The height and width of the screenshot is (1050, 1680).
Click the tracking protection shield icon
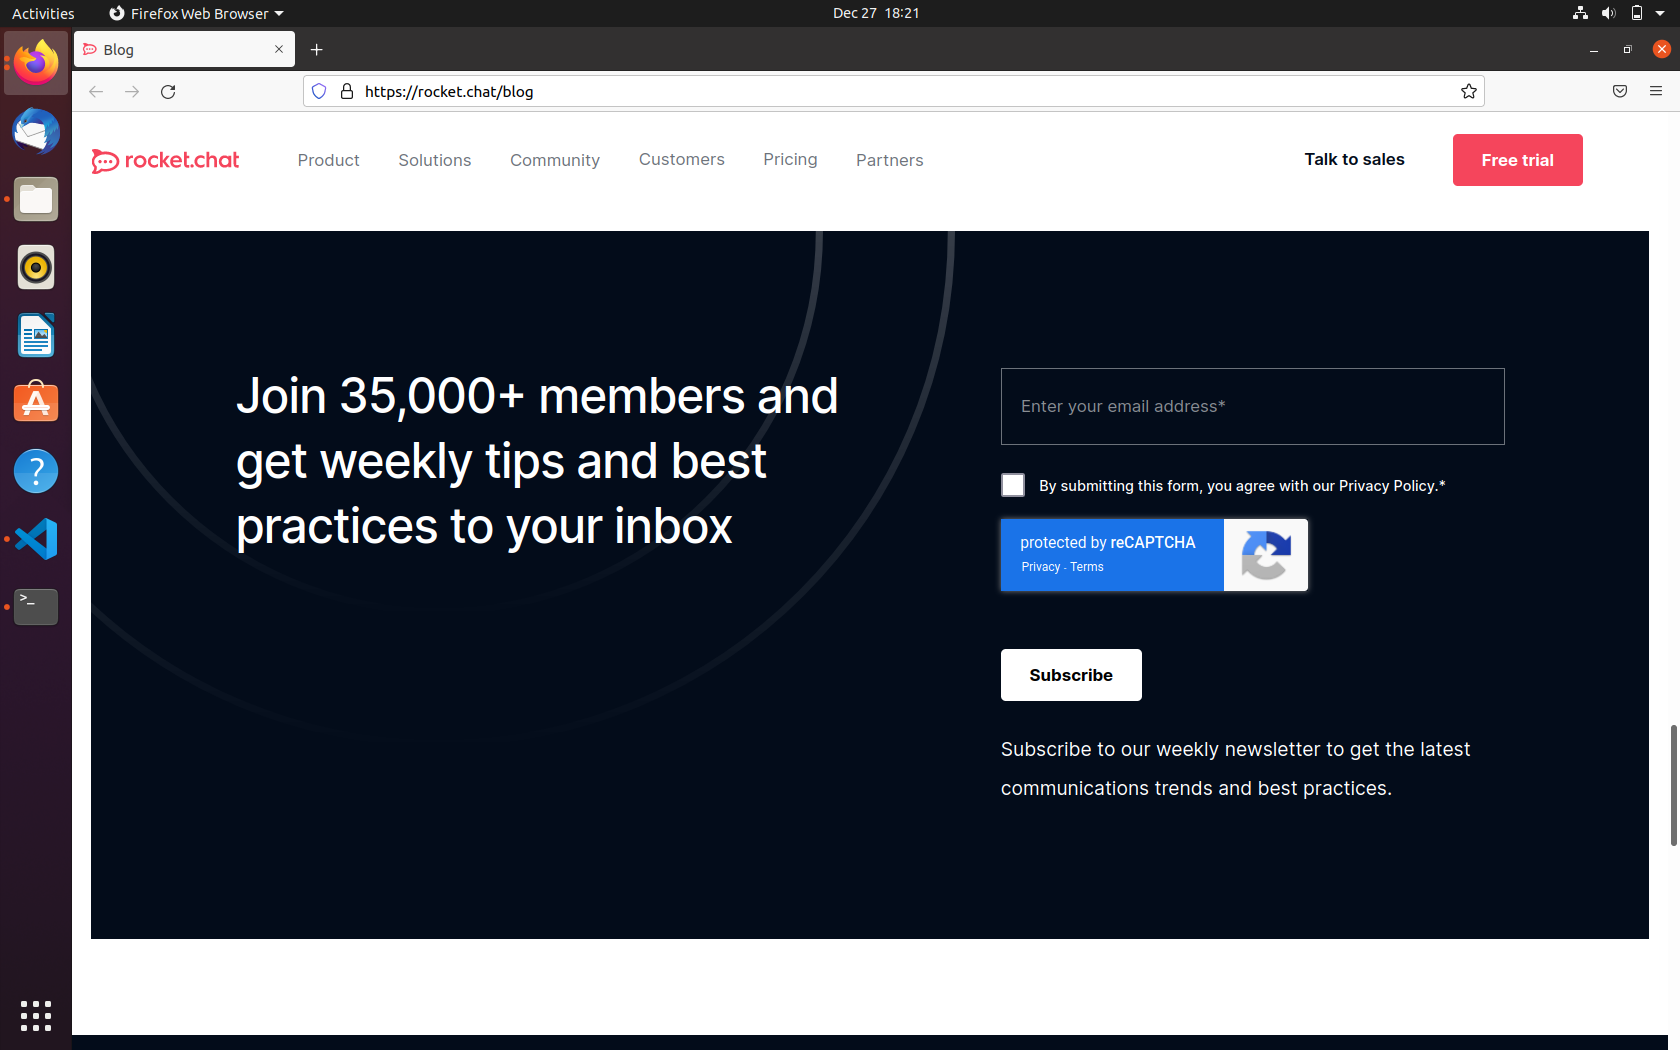click(x=319, y=91)
